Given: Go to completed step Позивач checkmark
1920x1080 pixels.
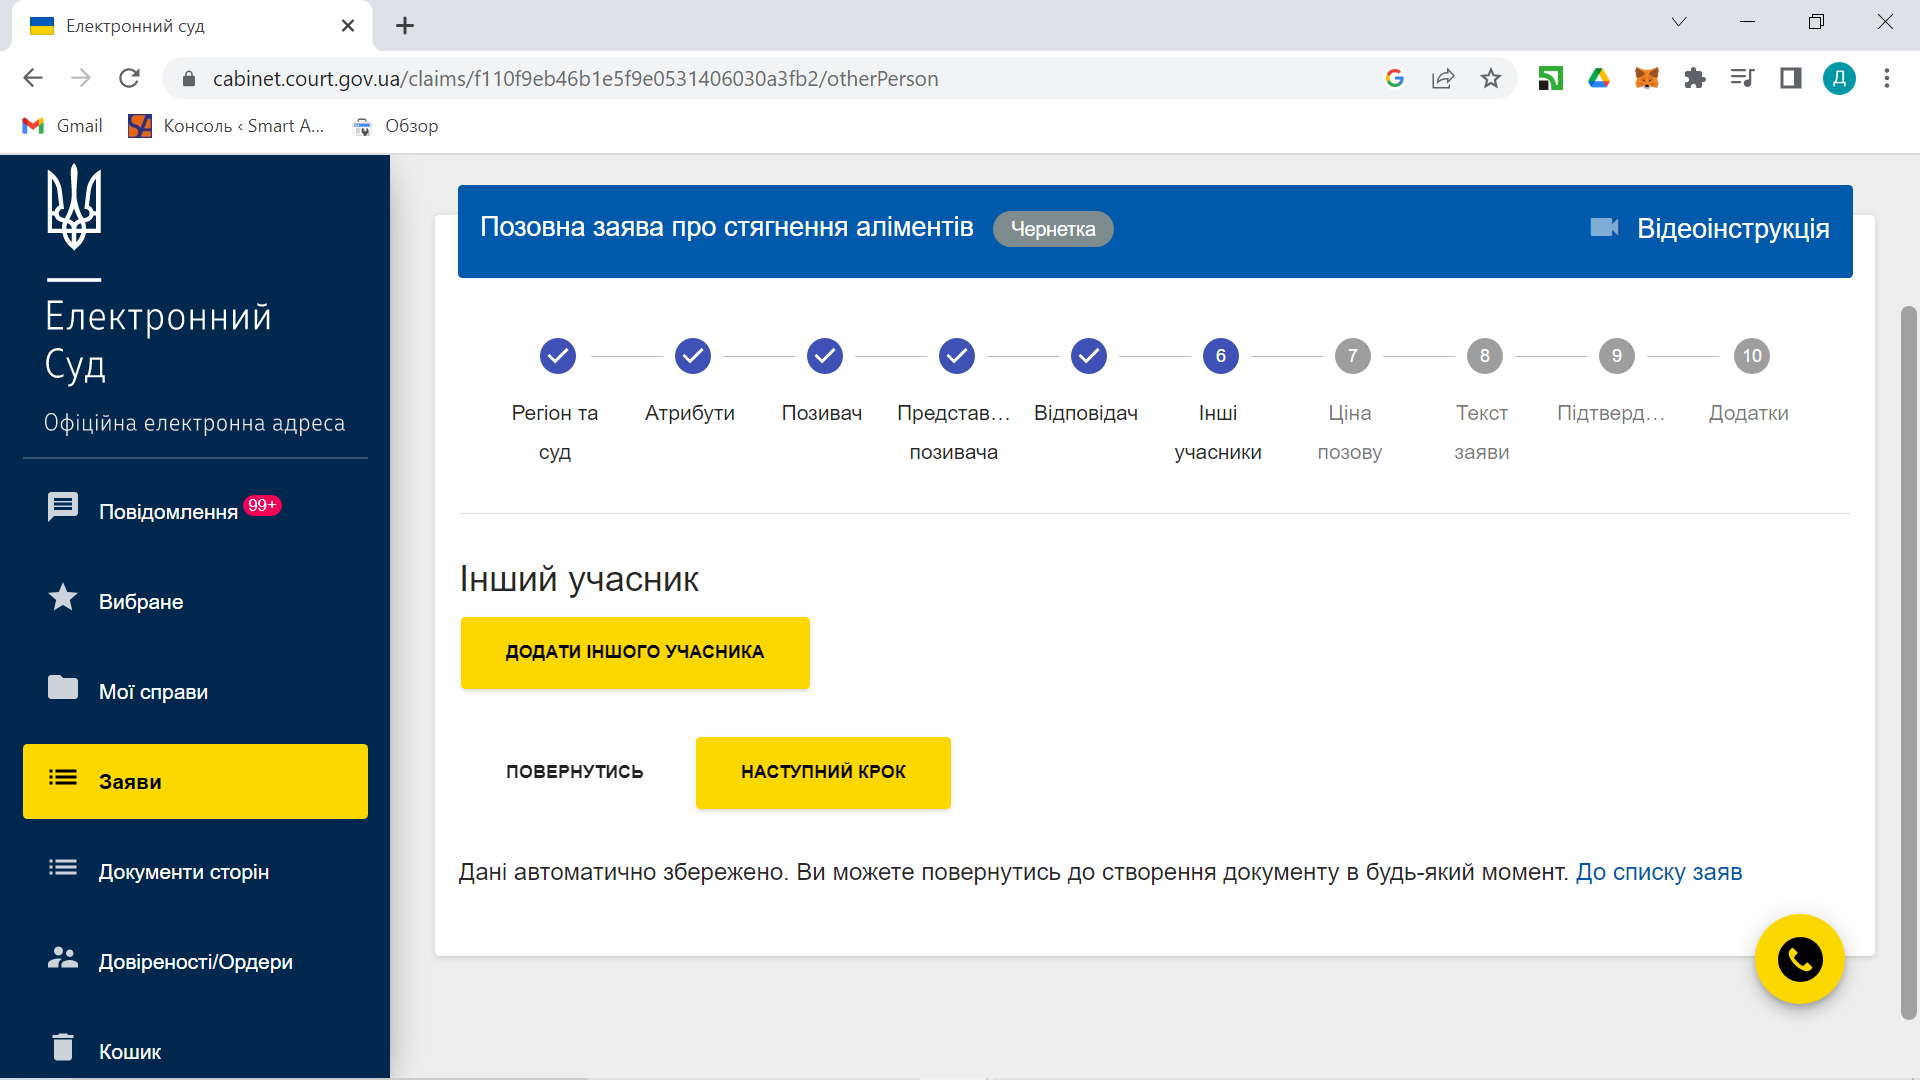Looking at the screenshot, I should [x=824, y=356].
